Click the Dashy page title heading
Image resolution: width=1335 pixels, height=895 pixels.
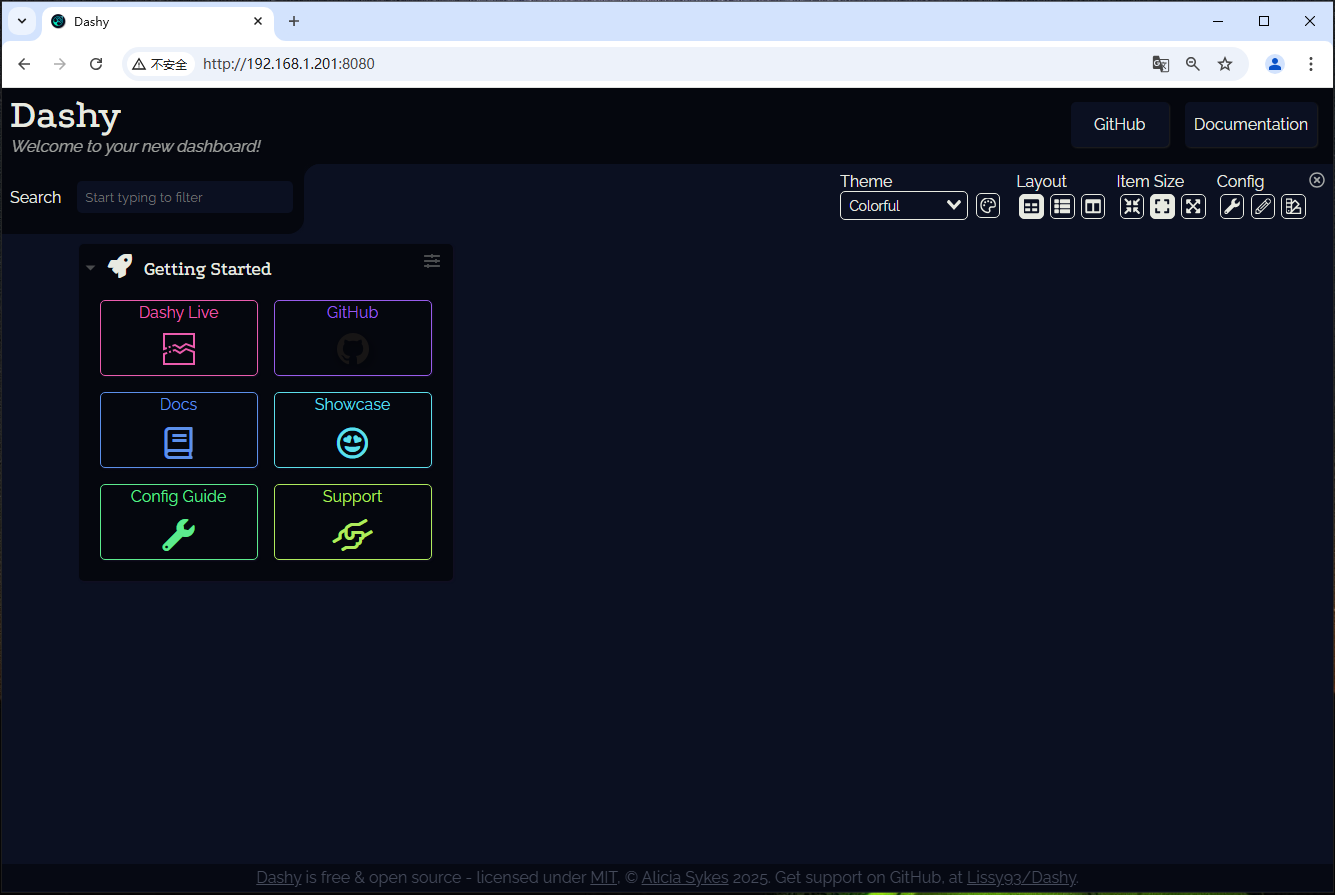pyautogui.click(x=66, y=116)
